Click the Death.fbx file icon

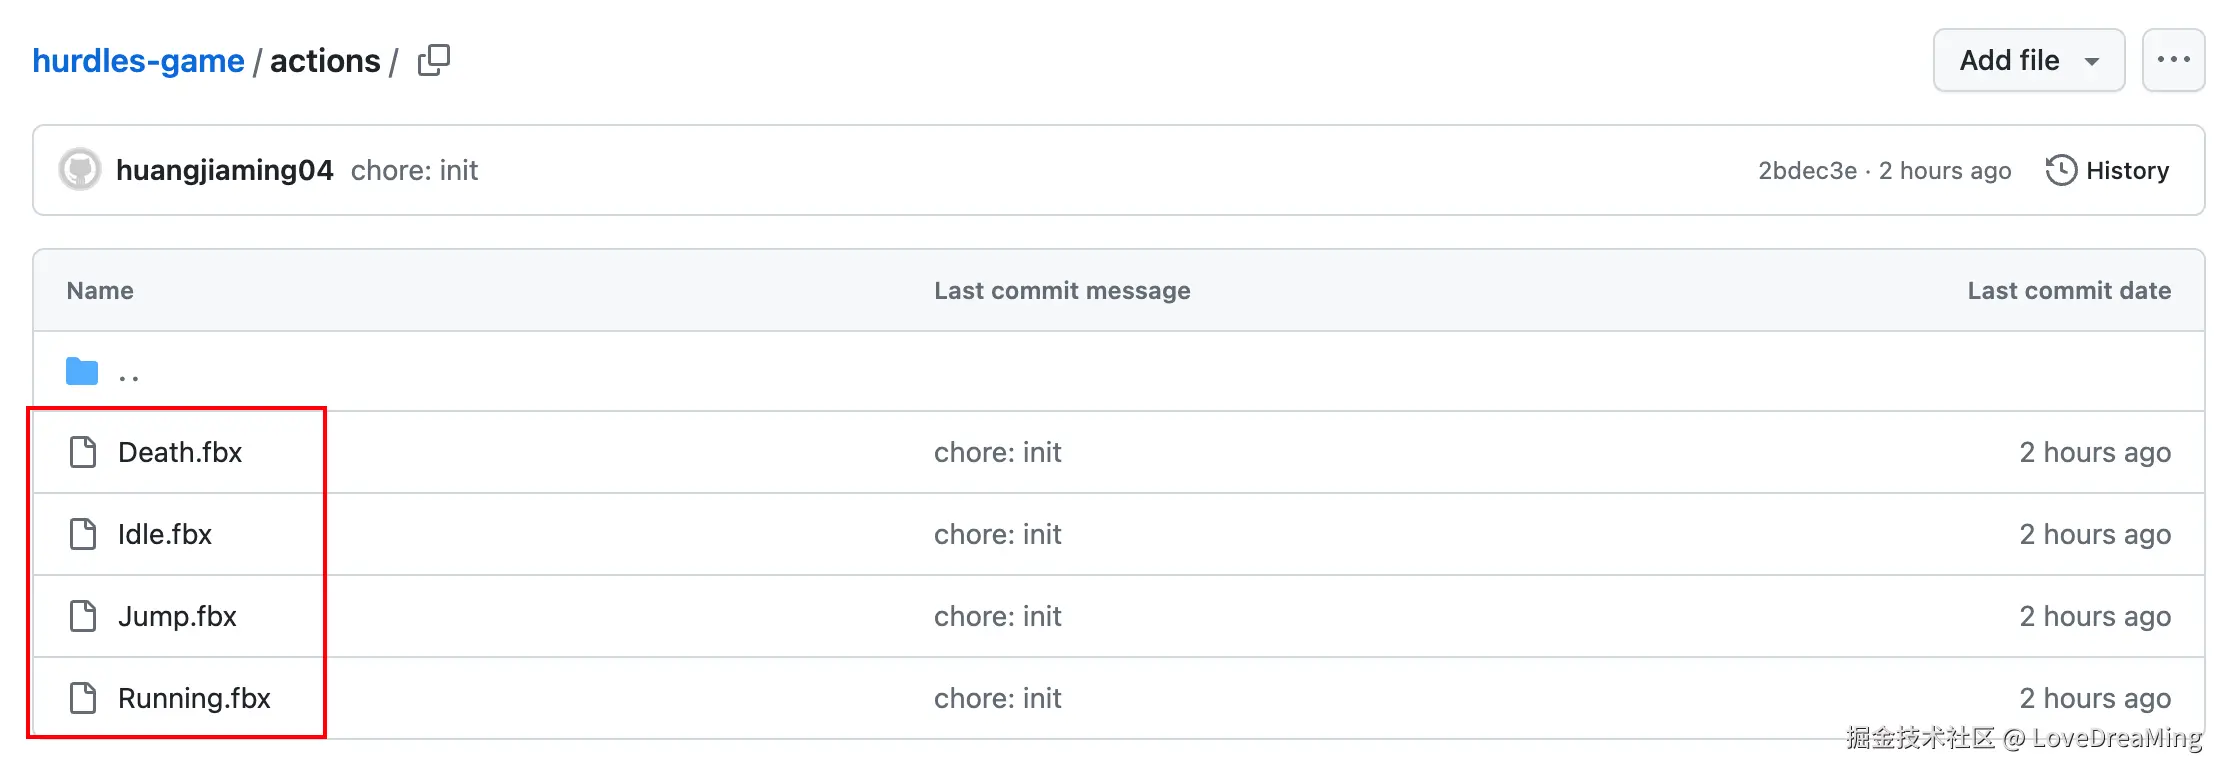tap(83, 452)
